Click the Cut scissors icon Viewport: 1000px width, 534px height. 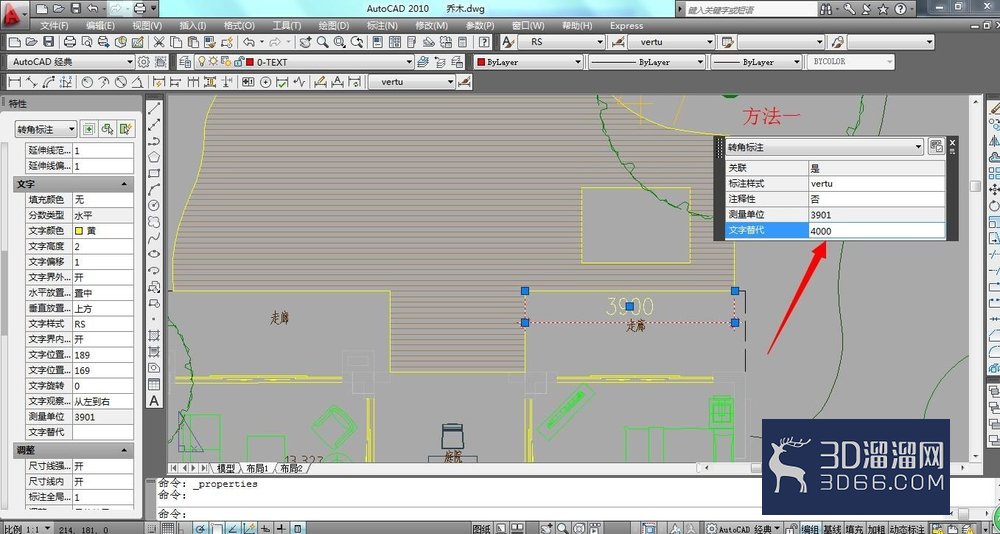point(159,42)
